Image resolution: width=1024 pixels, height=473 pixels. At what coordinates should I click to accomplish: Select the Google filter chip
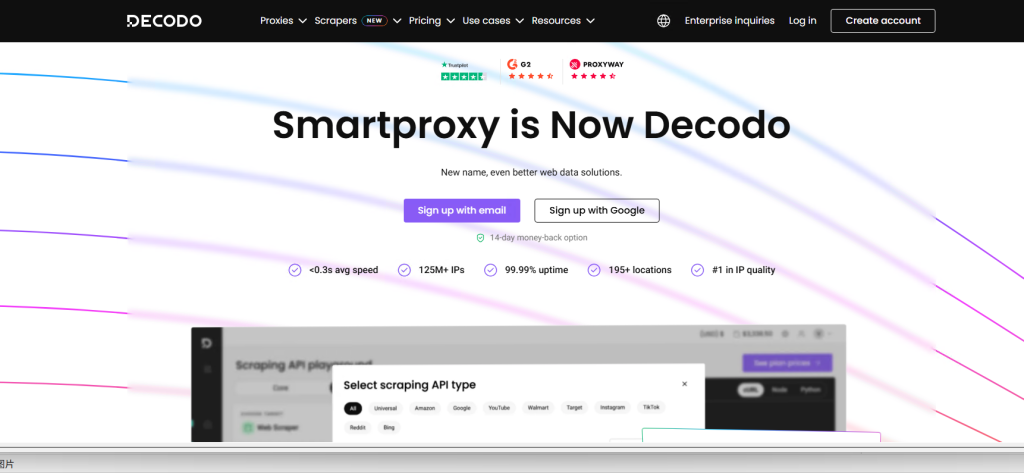pos(462,408)
